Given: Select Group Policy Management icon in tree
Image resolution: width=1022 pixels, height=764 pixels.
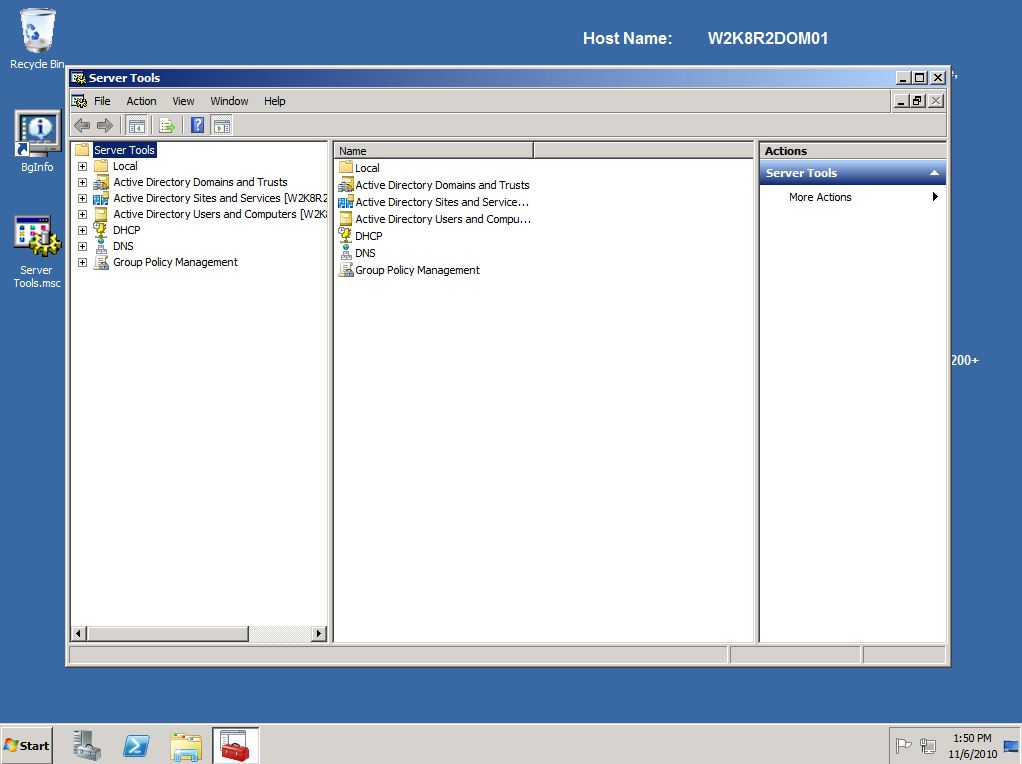Looking at the screenshot, I should [101, 262].
